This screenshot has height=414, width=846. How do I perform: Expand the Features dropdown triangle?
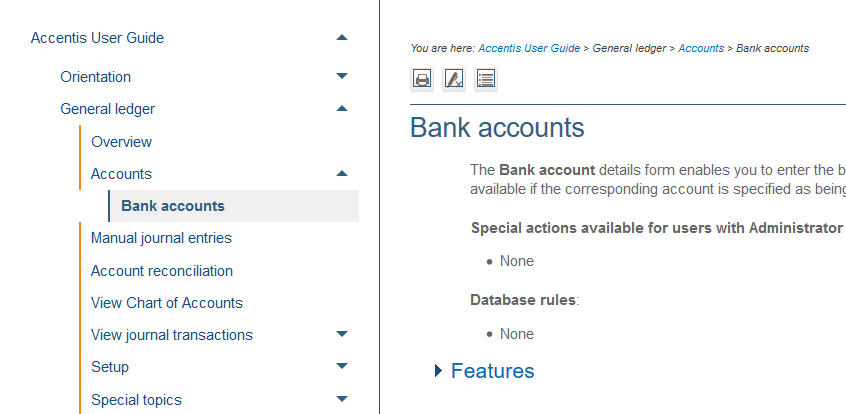pos(438,371)
